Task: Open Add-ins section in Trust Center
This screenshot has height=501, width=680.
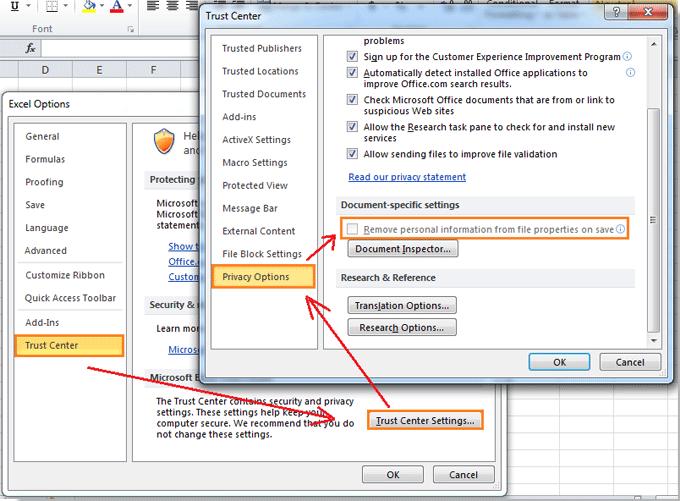Action: click(239, 117)
